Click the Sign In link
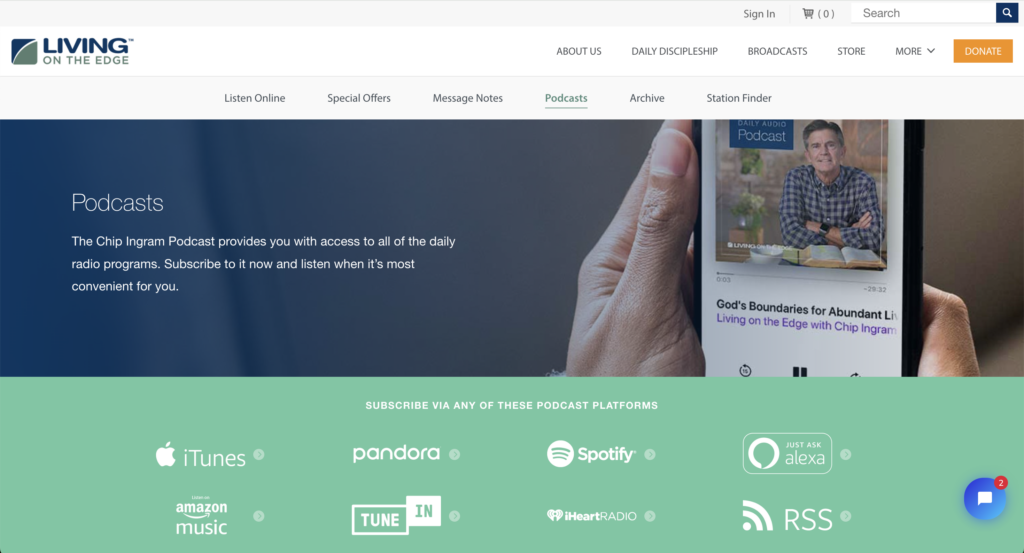 [x=759, y=14]
